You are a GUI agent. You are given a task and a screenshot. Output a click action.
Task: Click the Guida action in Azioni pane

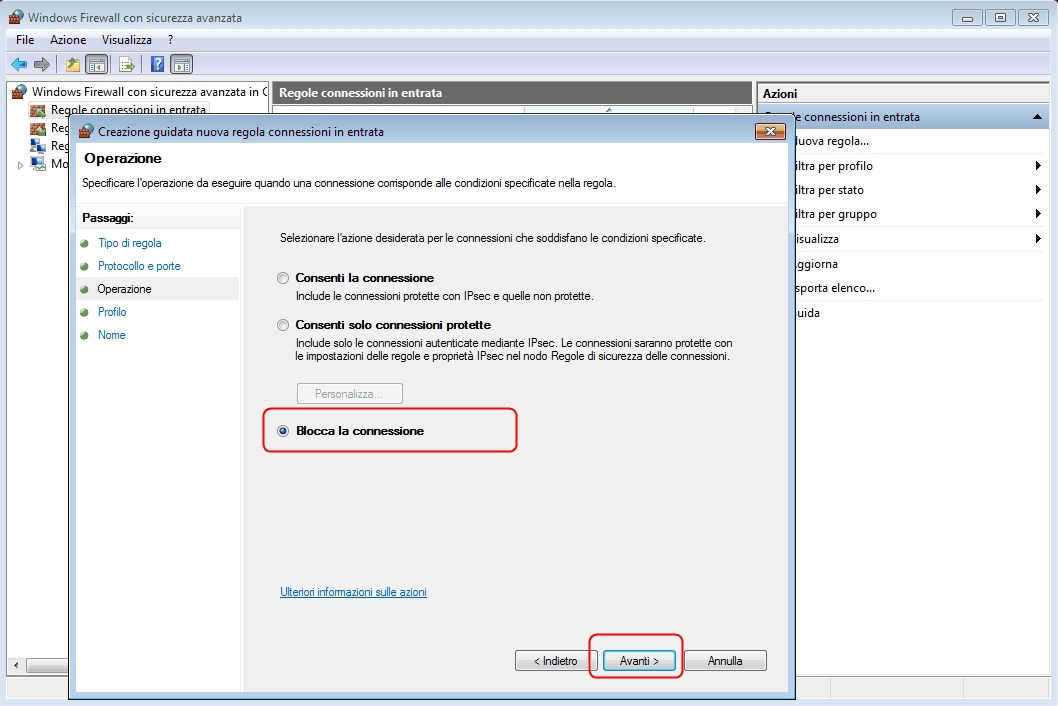(808, 313)
